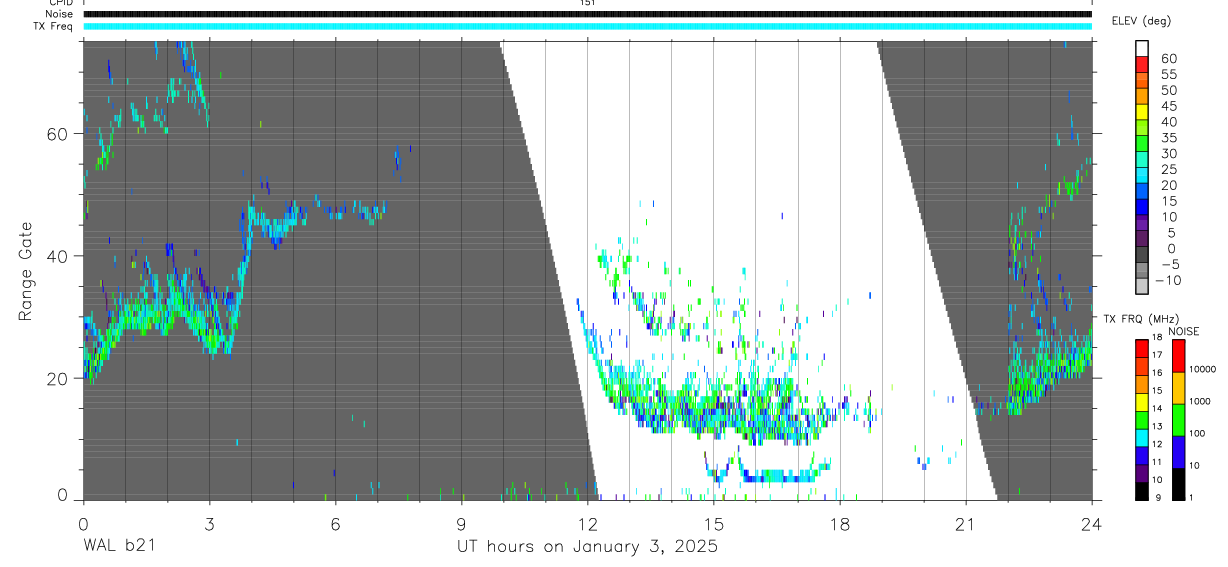
Task: Click the '45' value in the ELEV legend
Action: (x=1169, y=106)
